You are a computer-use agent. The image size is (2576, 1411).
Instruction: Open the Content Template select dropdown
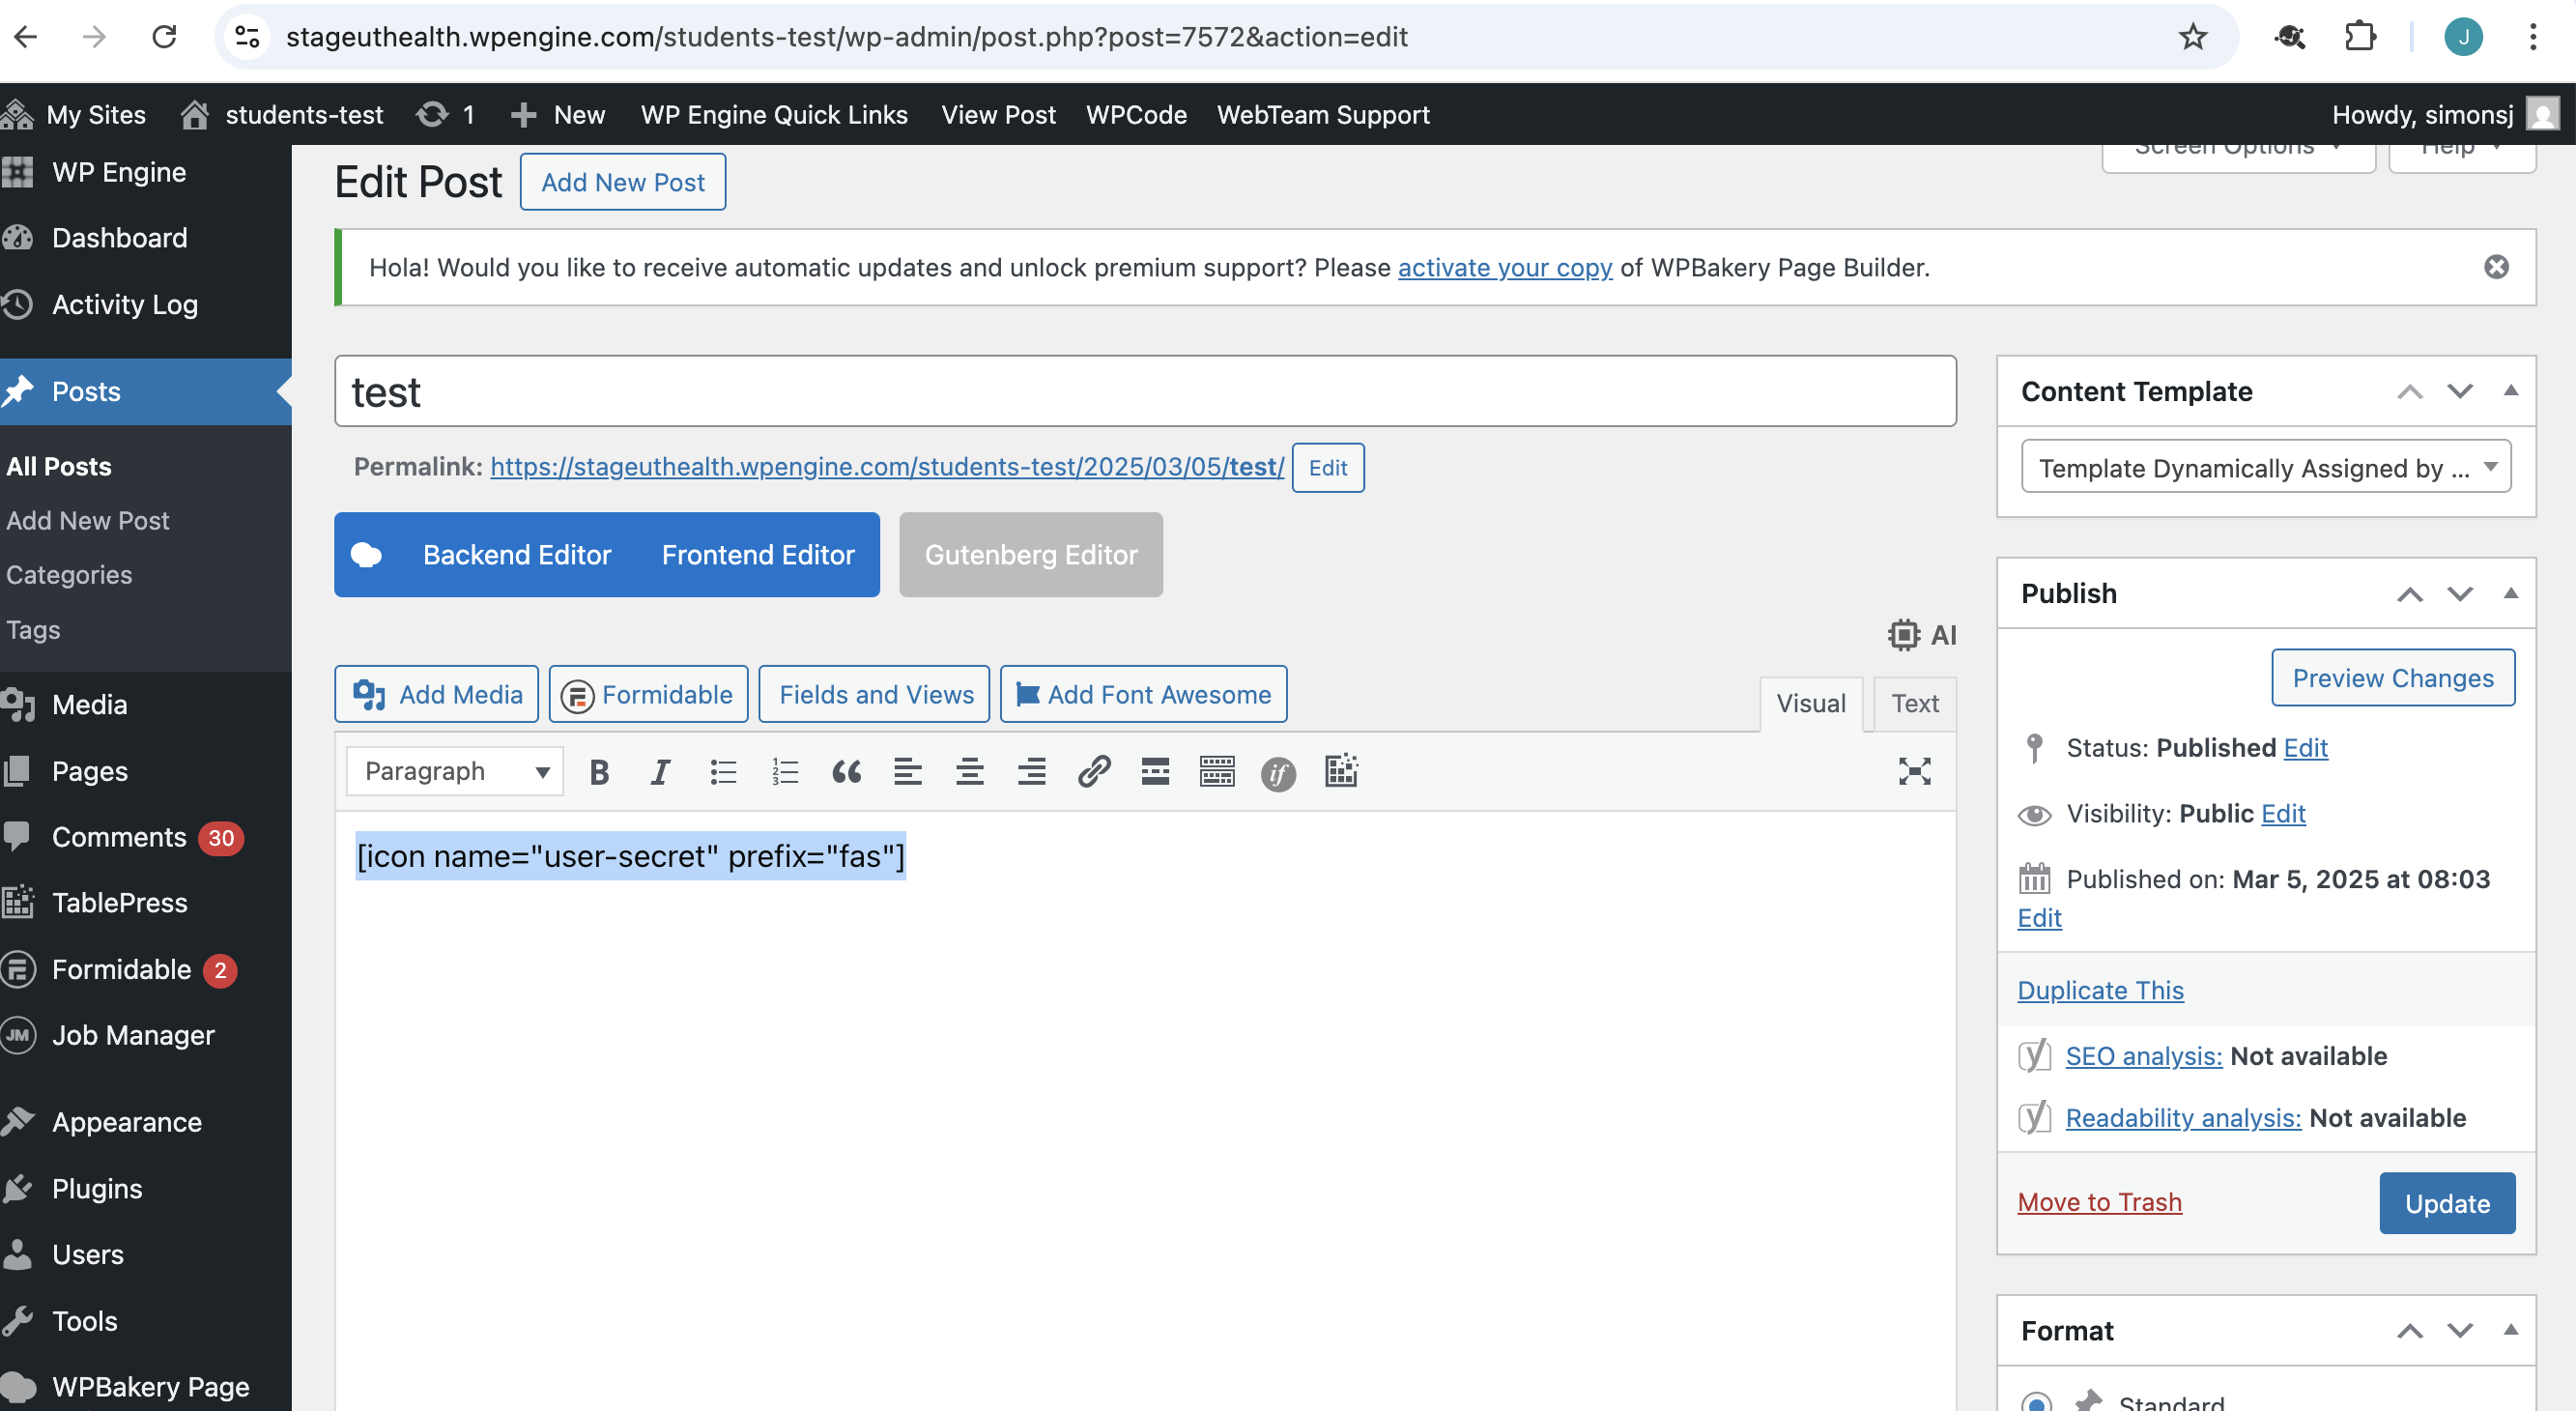[x=2266, y=467]
